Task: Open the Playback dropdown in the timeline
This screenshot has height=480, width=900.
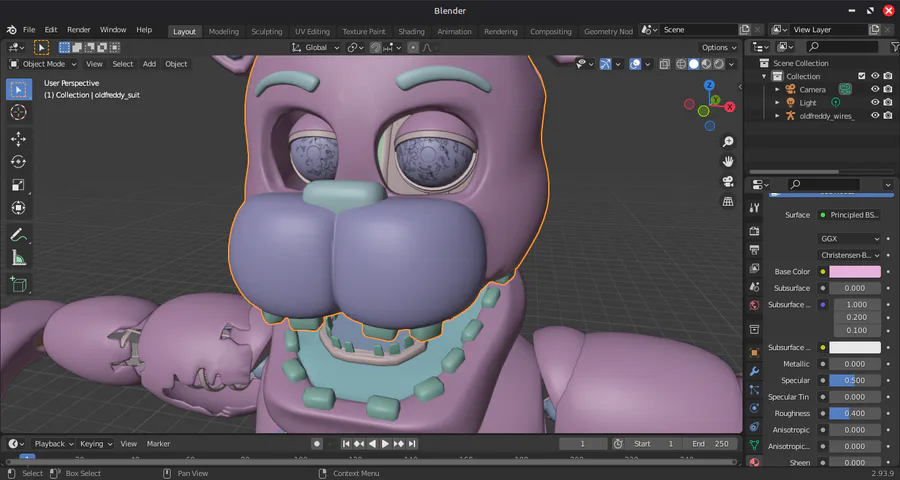Action: (x=53, y=444)
